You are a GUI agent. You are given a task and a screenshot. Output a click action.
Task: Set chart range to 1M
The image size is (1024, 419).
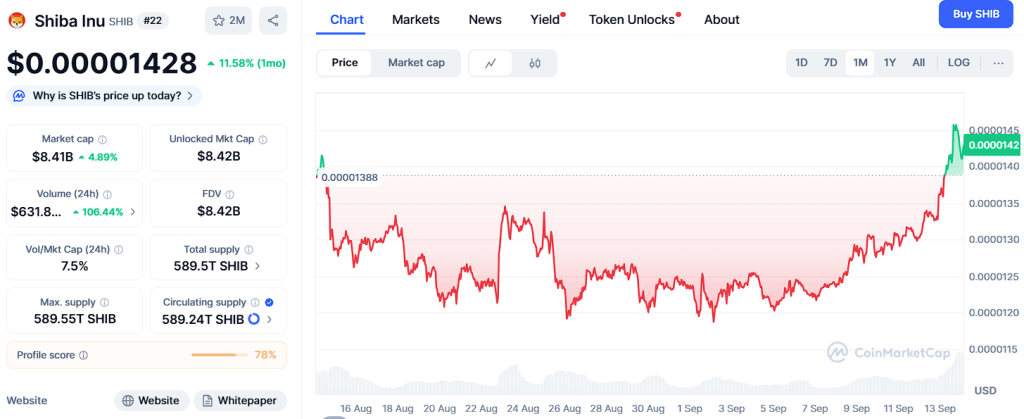860,63
